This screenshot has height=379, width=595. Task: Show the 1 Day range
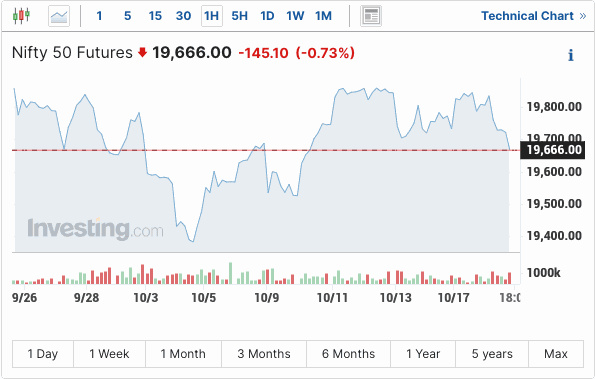(43, 354)
